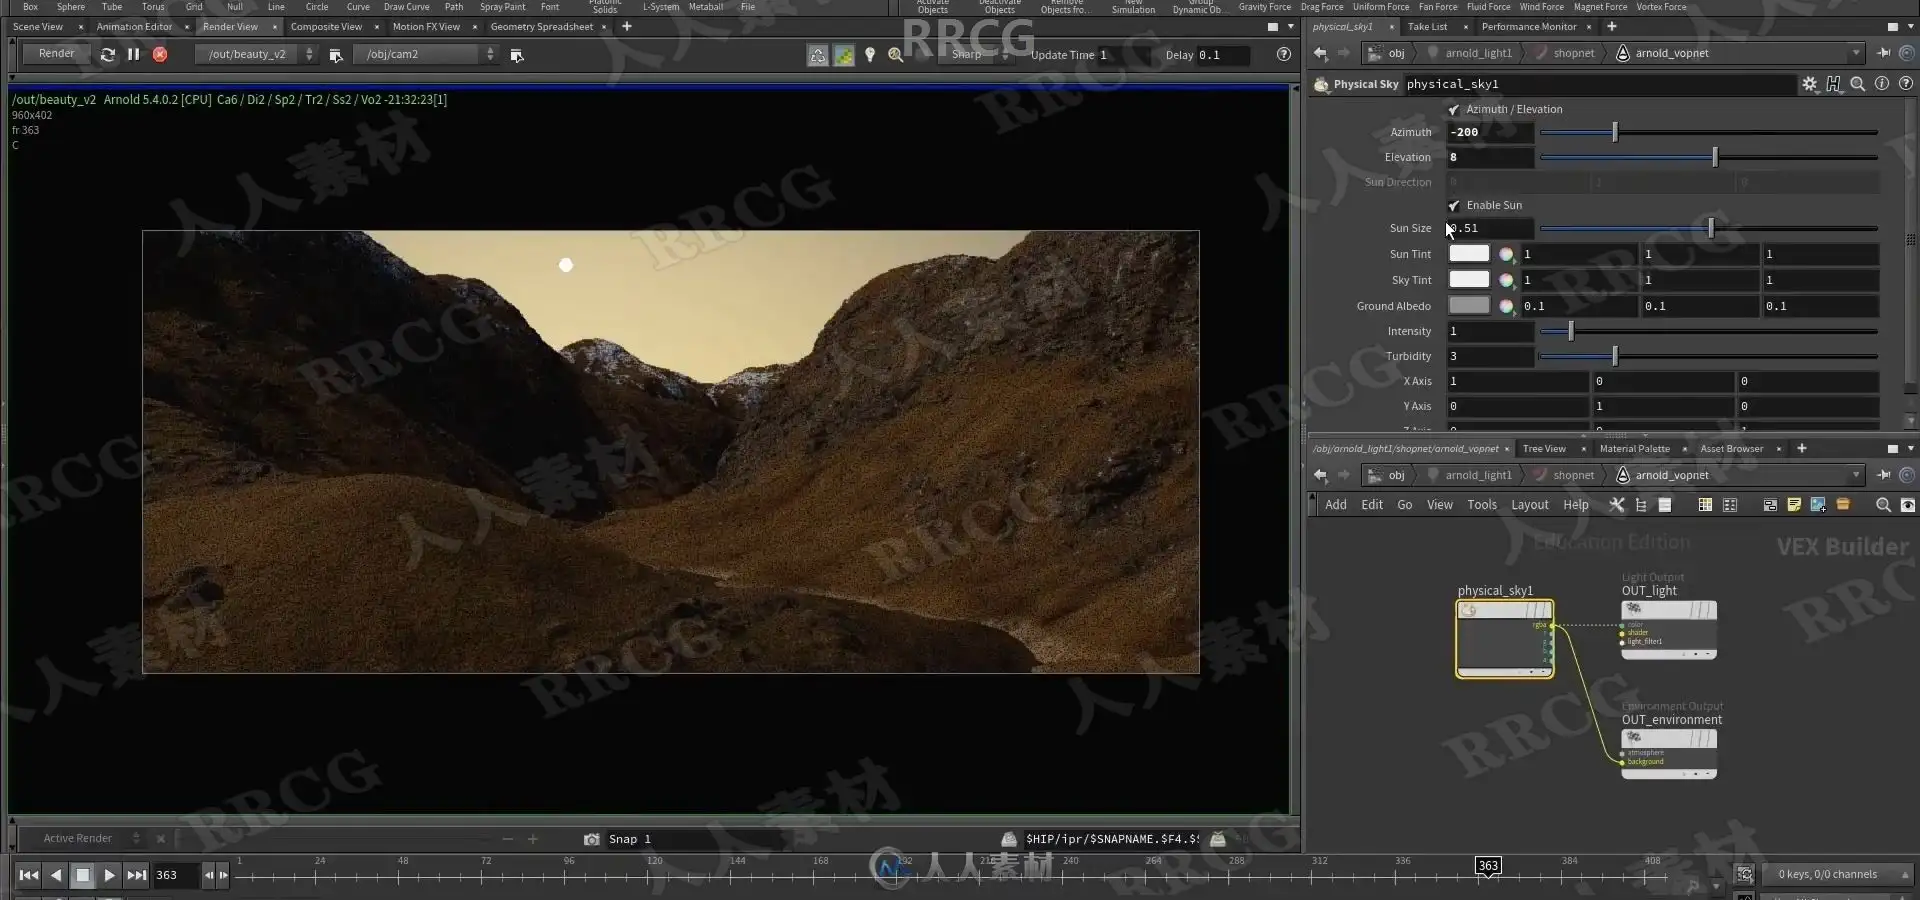Viewport: 1920px width, 900px height.
Task: Open the Sun Tint color picker wheel
Action: pyautogui.click(x=1506, y=254)
